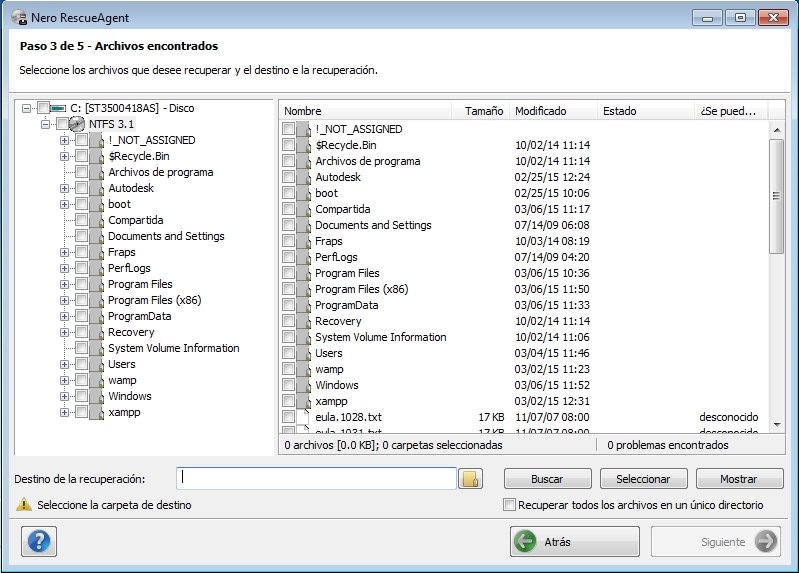Expand the Recovery tree folder
Viewport: 799px width, 573px height.
(x=64, y=332)
